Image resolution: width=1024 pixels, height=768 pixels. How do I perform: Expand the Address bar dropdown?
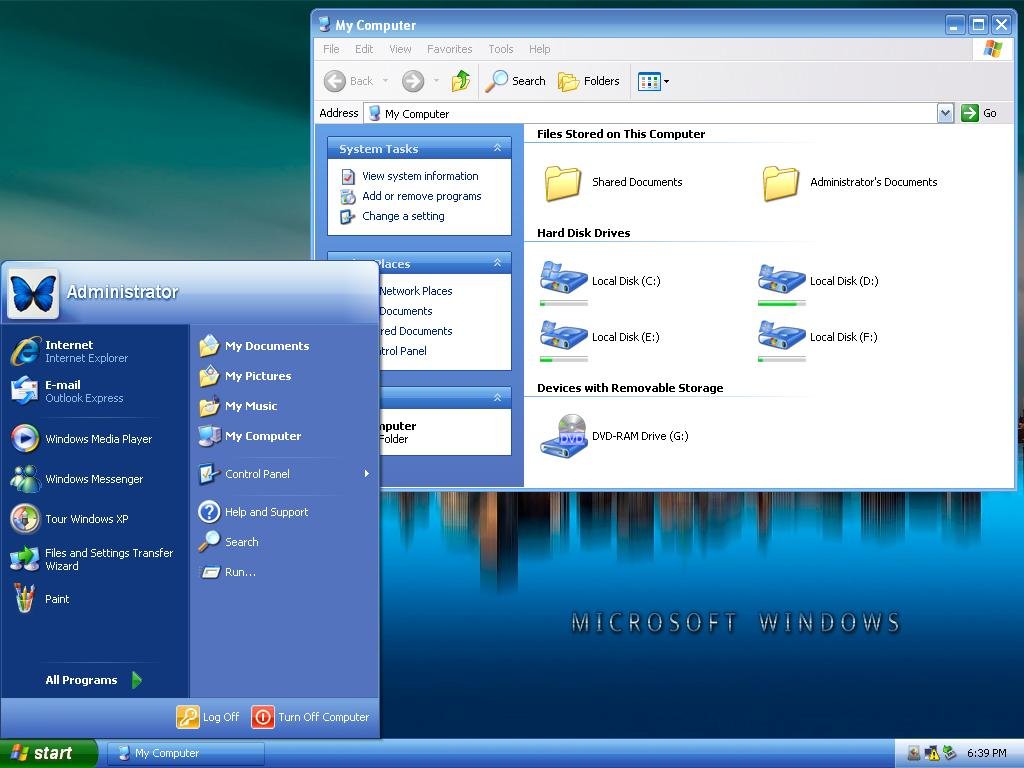pos(945,113)
